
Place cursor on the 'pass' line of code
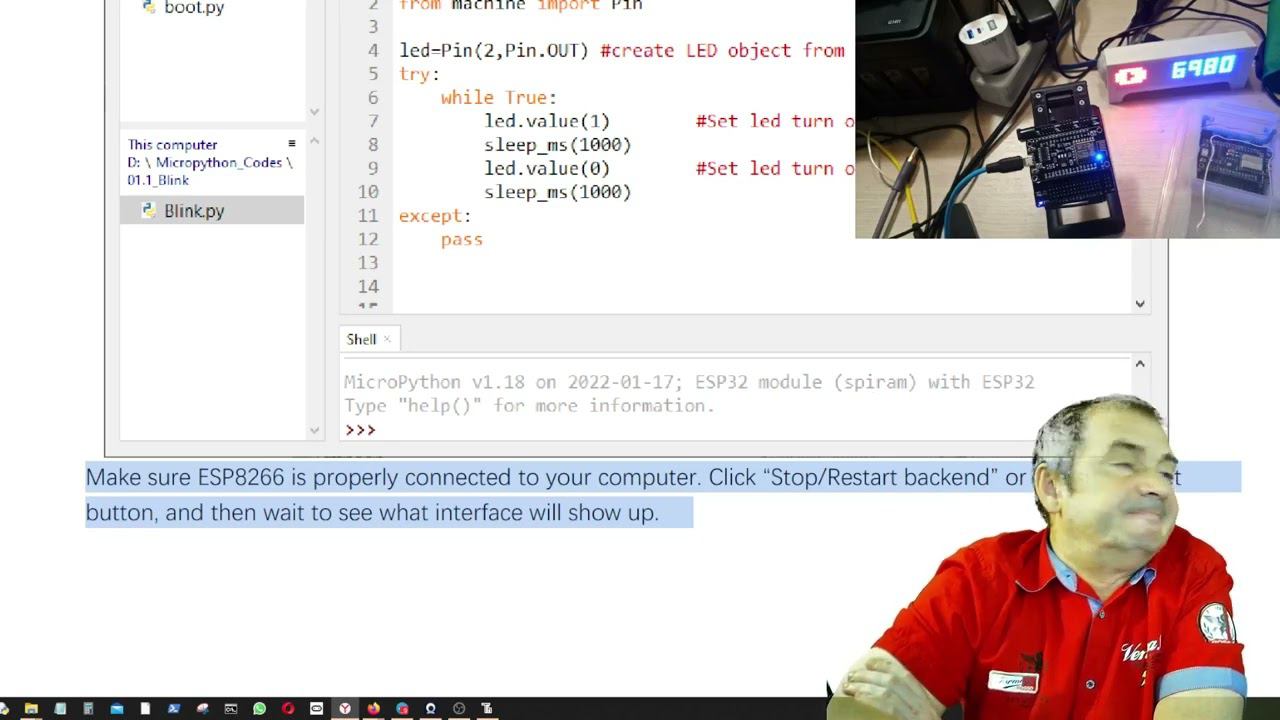click(462, 239)
